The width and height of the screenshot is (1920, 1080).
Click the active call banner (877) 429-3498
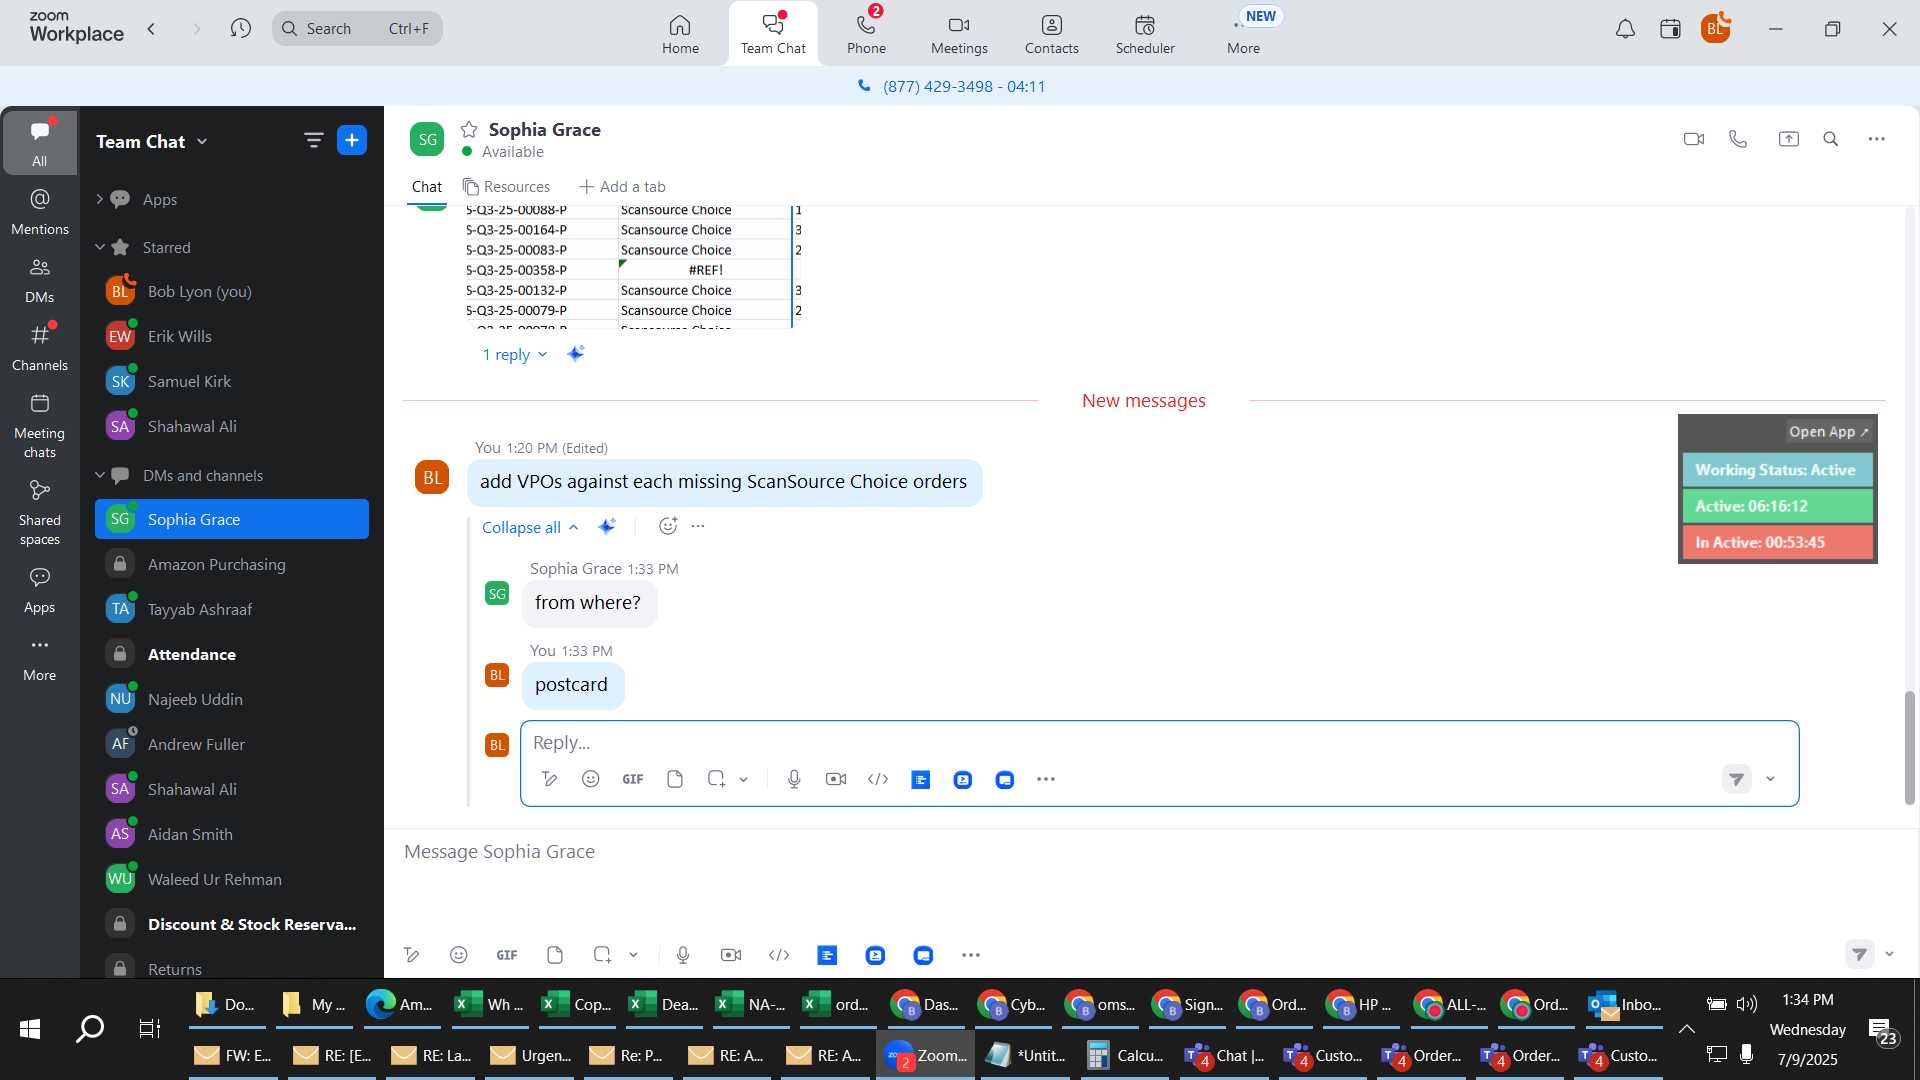pyautogui.click(x=951, y=86)
